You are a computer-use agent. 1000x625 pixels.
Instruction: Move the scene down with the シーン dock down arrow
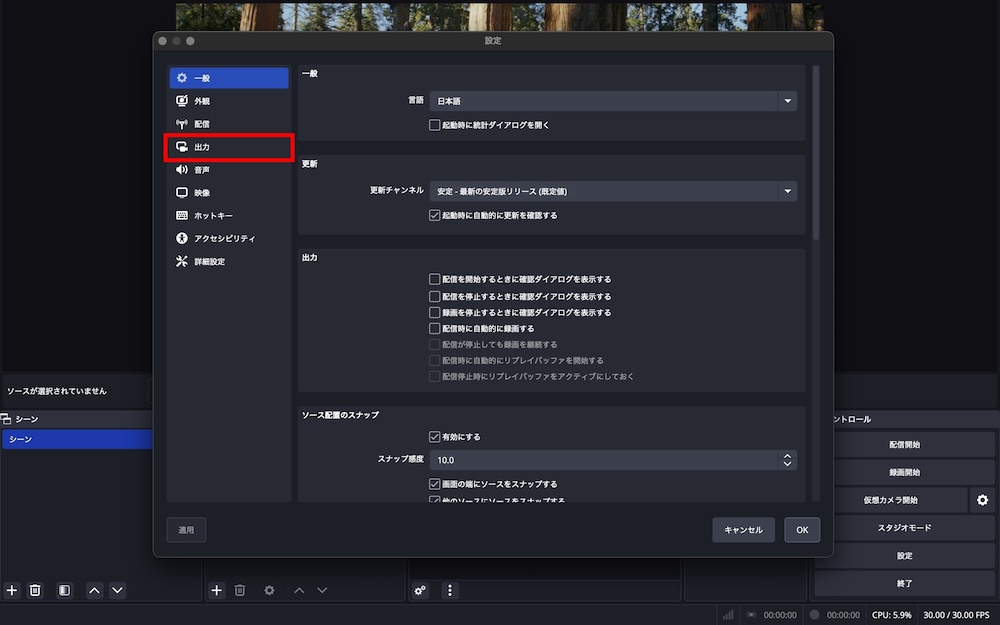117,590
